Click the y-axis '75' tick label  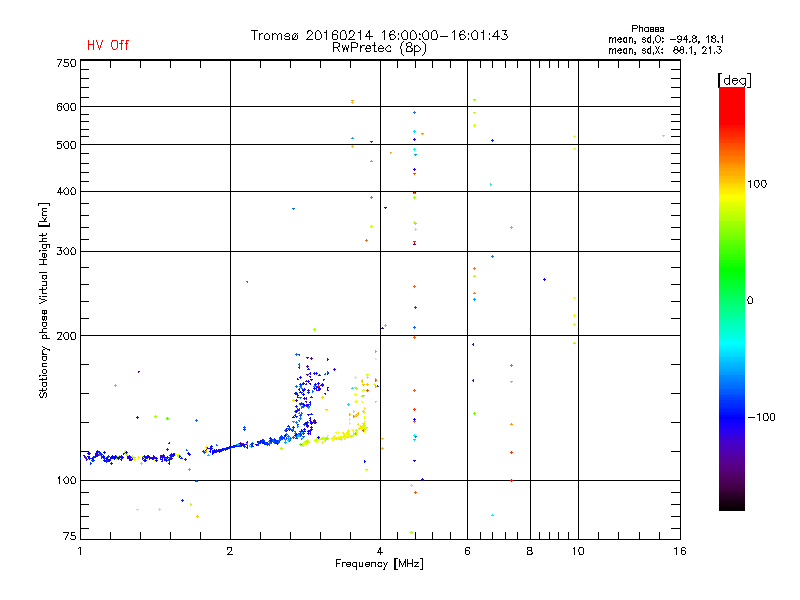pos(70,536)
